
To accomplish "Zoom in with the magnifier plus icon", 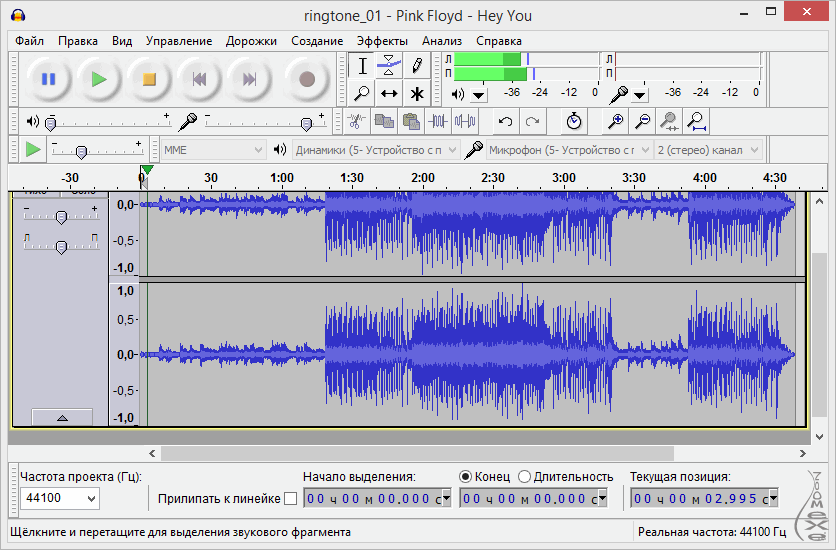I will (x=615, y=122).
